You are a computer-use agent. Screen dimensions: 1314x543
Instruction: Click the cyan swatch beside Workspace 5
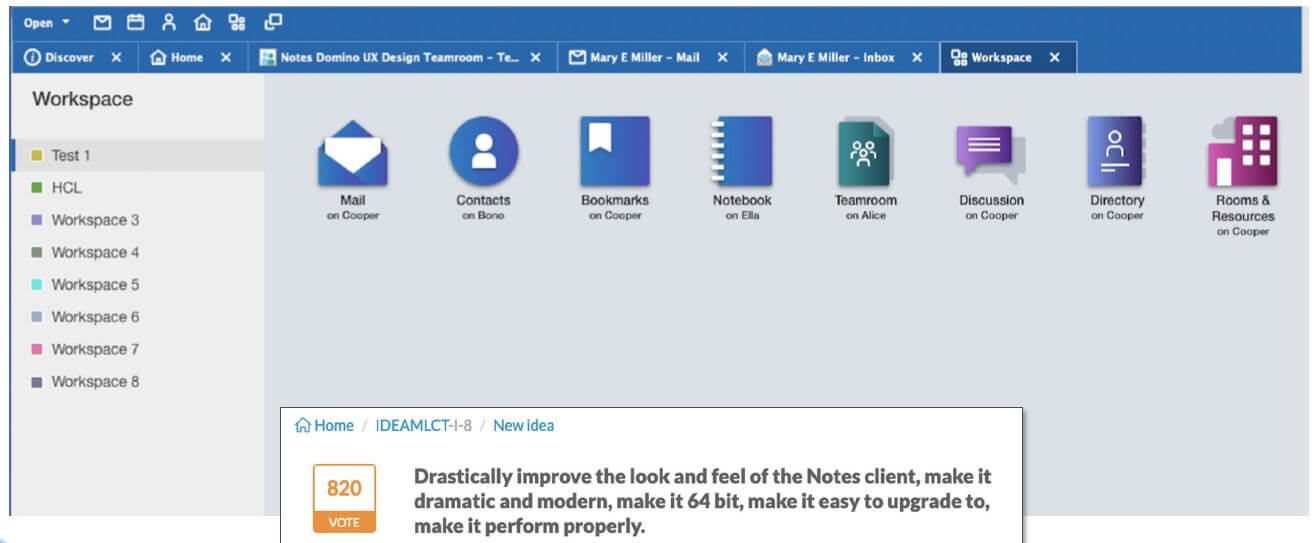tap(37, 284)
